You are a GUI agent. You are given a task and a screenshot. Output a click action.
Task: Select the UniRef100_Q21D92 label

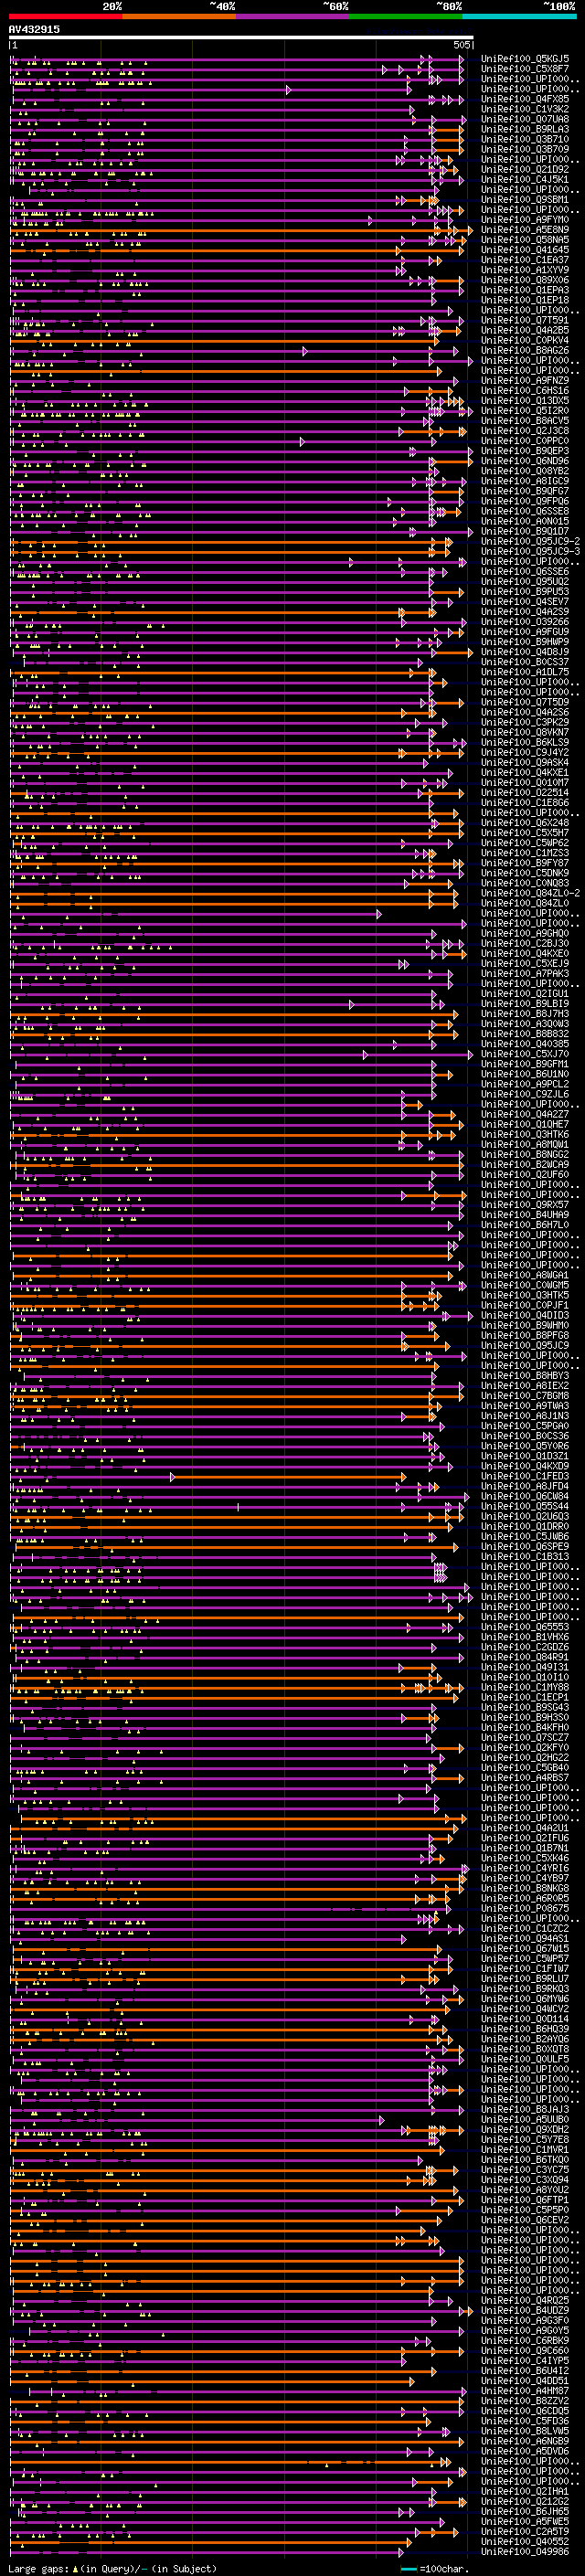click(525, 169)
